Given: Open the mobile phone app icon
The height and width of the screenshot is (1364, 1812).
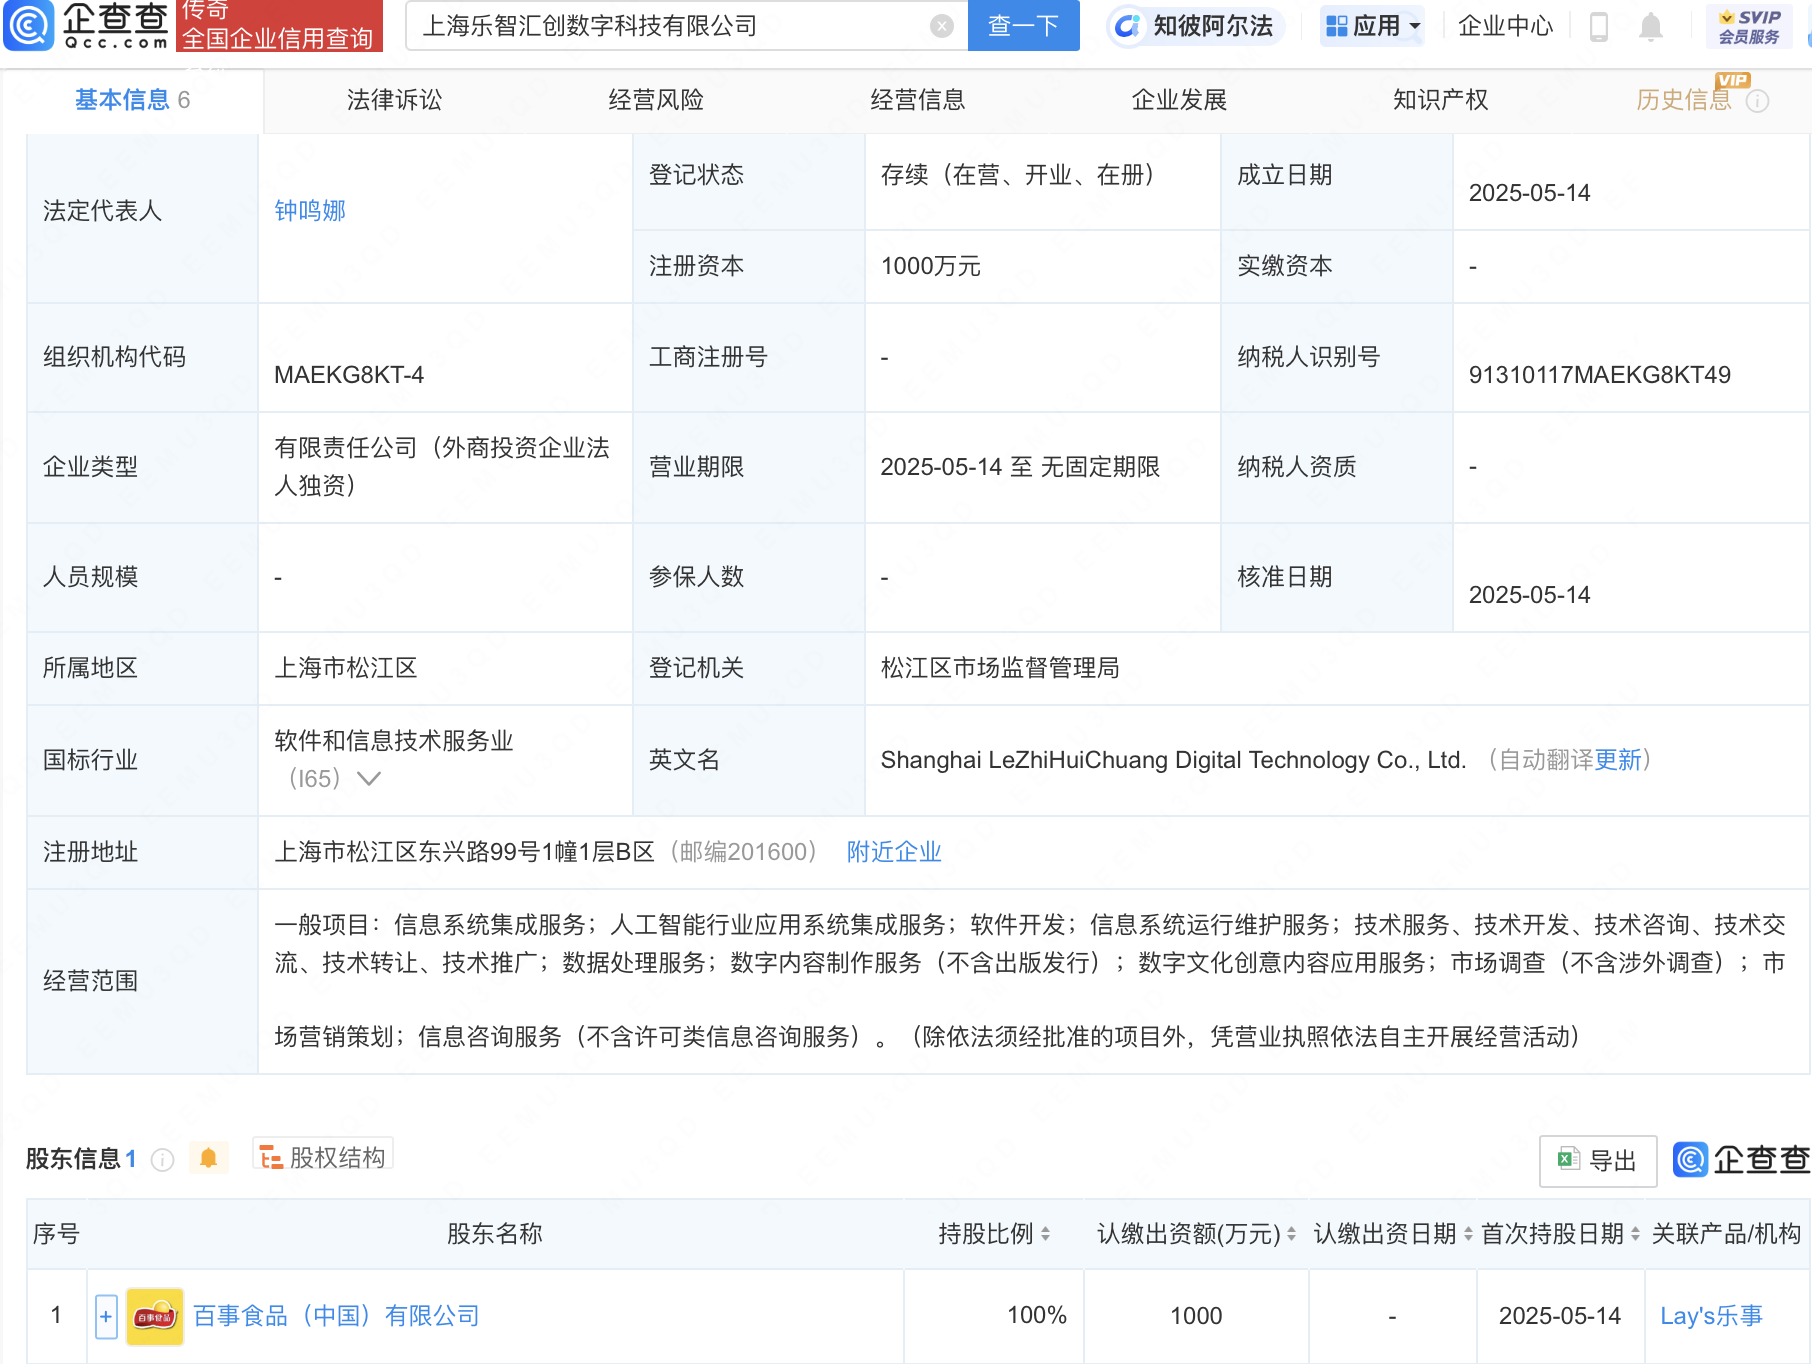Looking at the screenshot, I should click(x=1598, y=26).
